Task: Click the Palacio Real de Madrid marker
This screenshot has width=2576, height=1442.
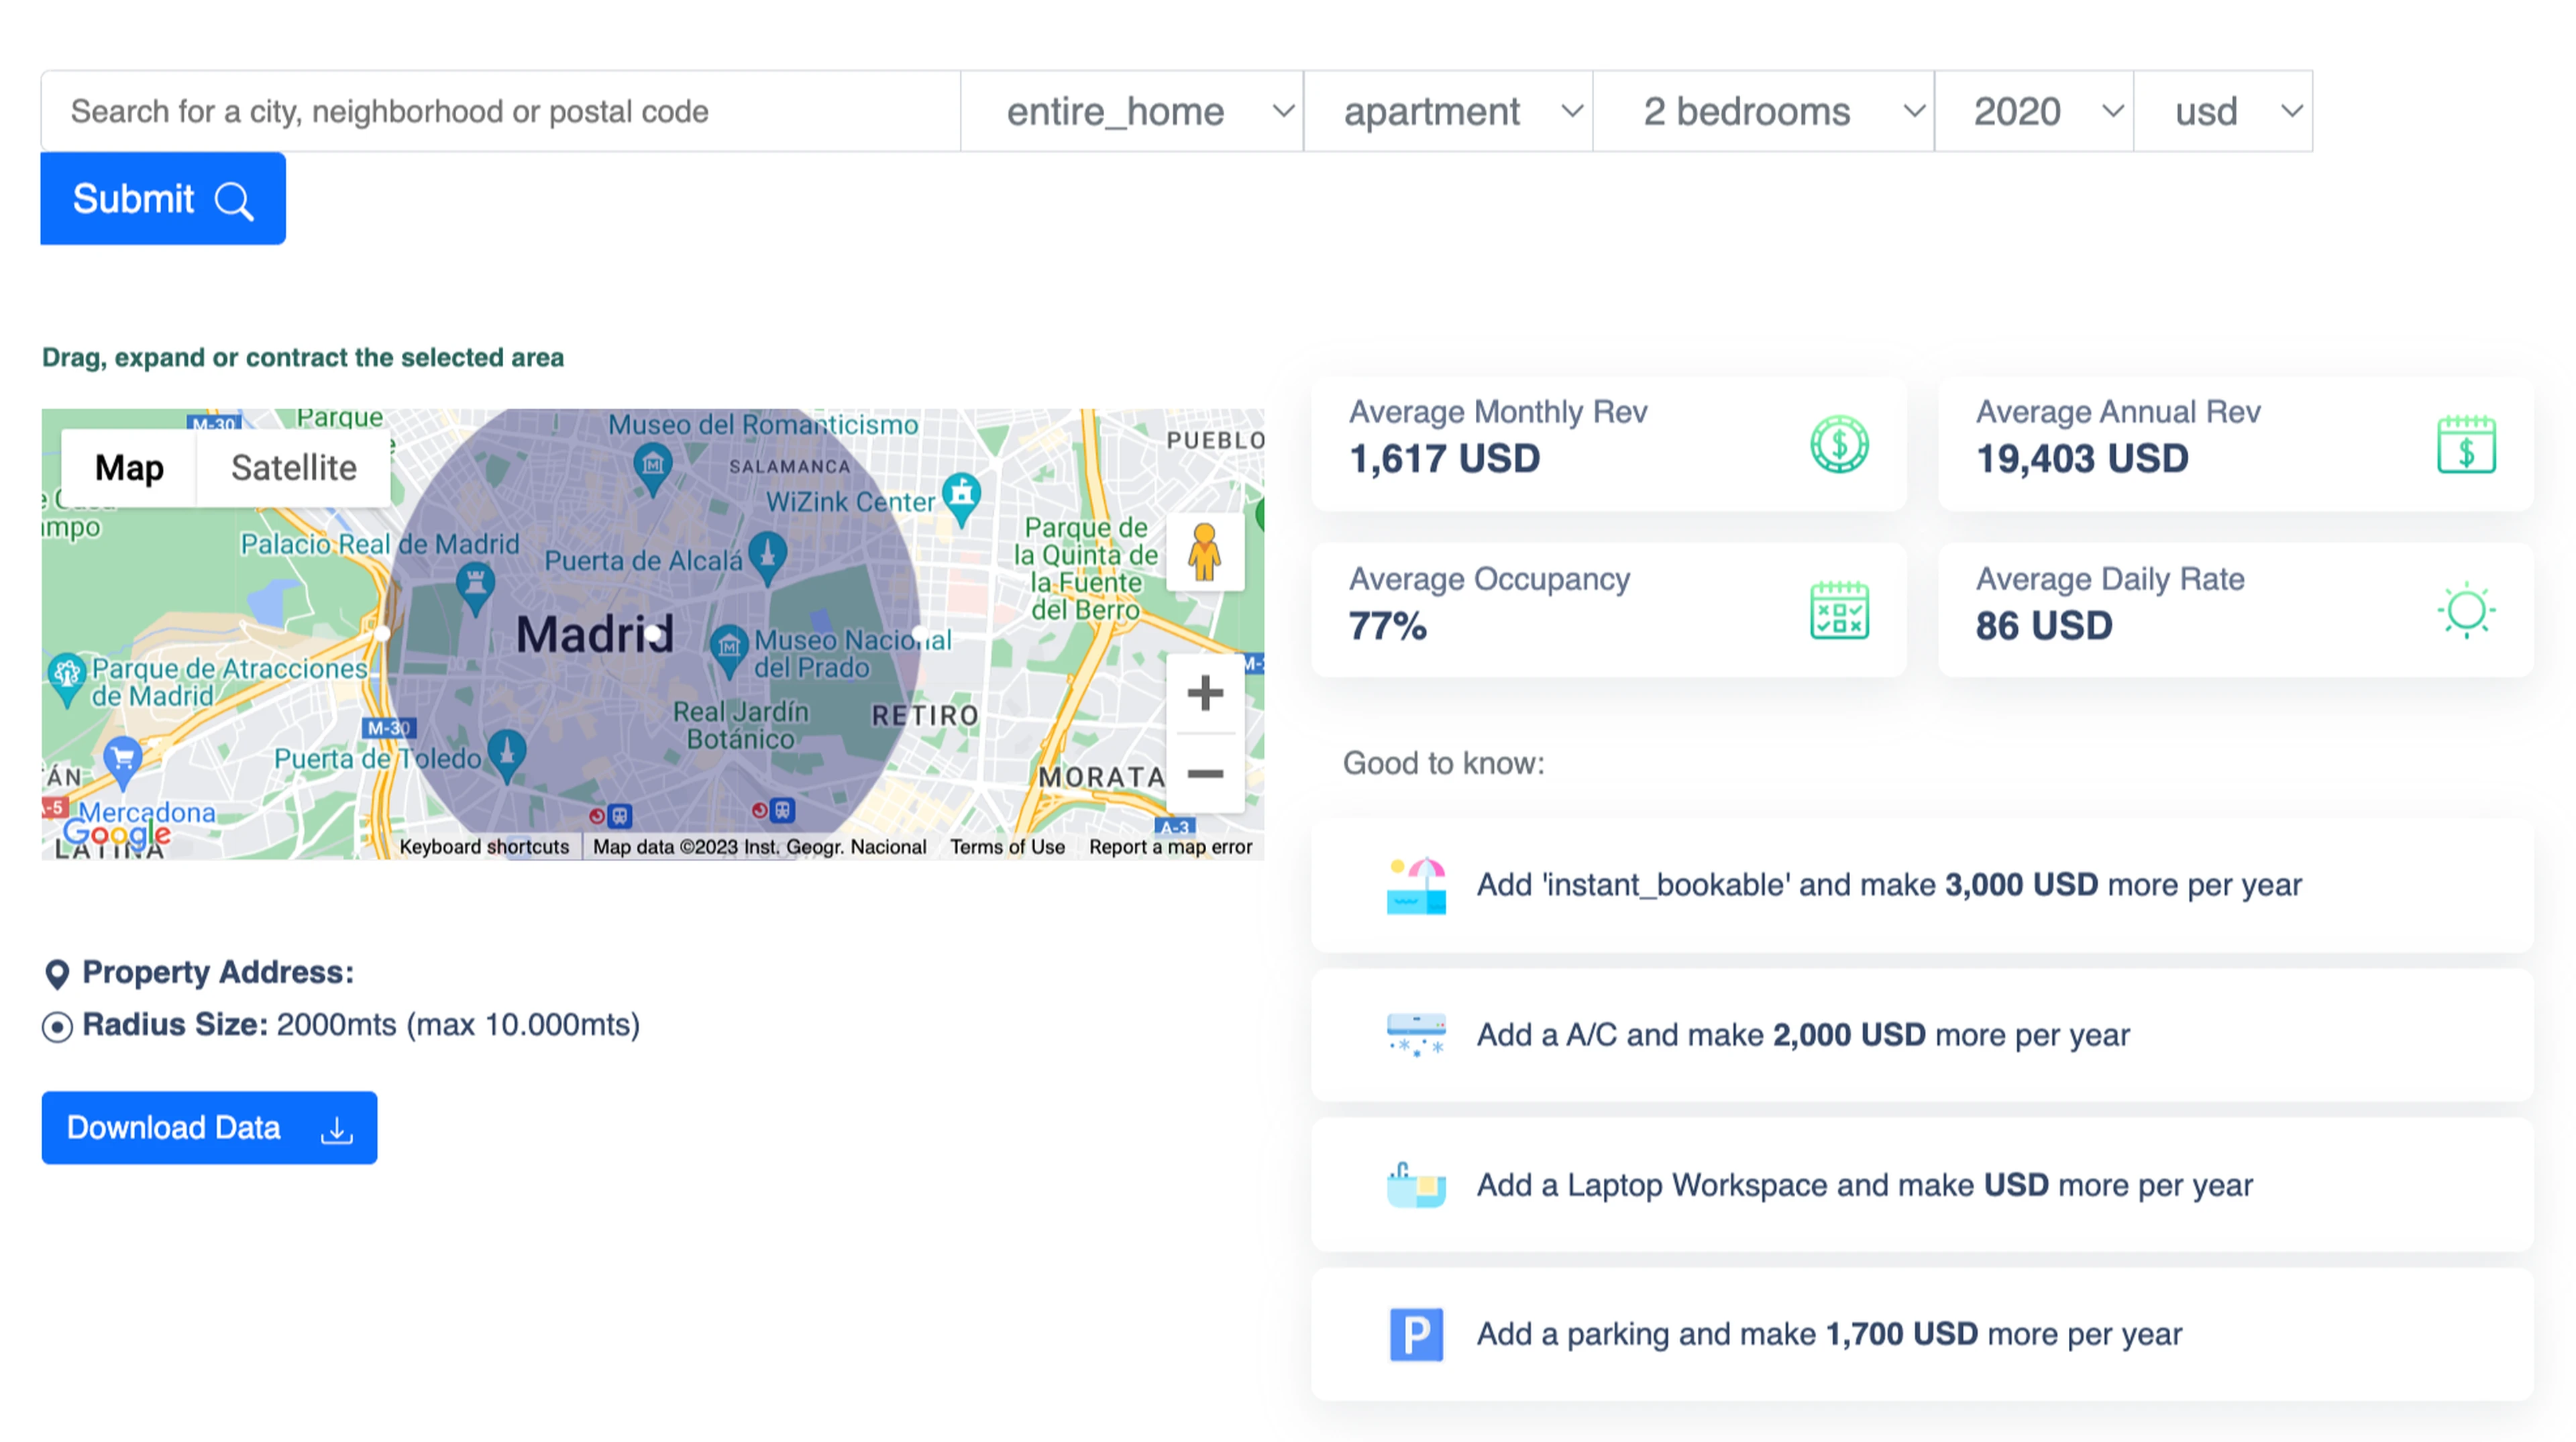Action: point(475,588)
